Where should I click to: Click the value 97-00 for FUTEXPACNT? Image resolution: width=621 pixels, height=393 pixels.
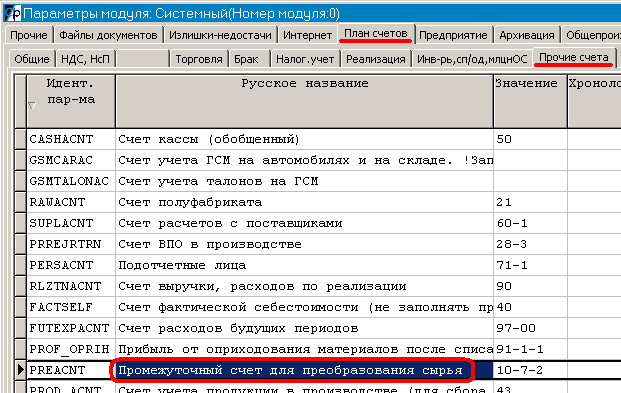coord(530,328)
